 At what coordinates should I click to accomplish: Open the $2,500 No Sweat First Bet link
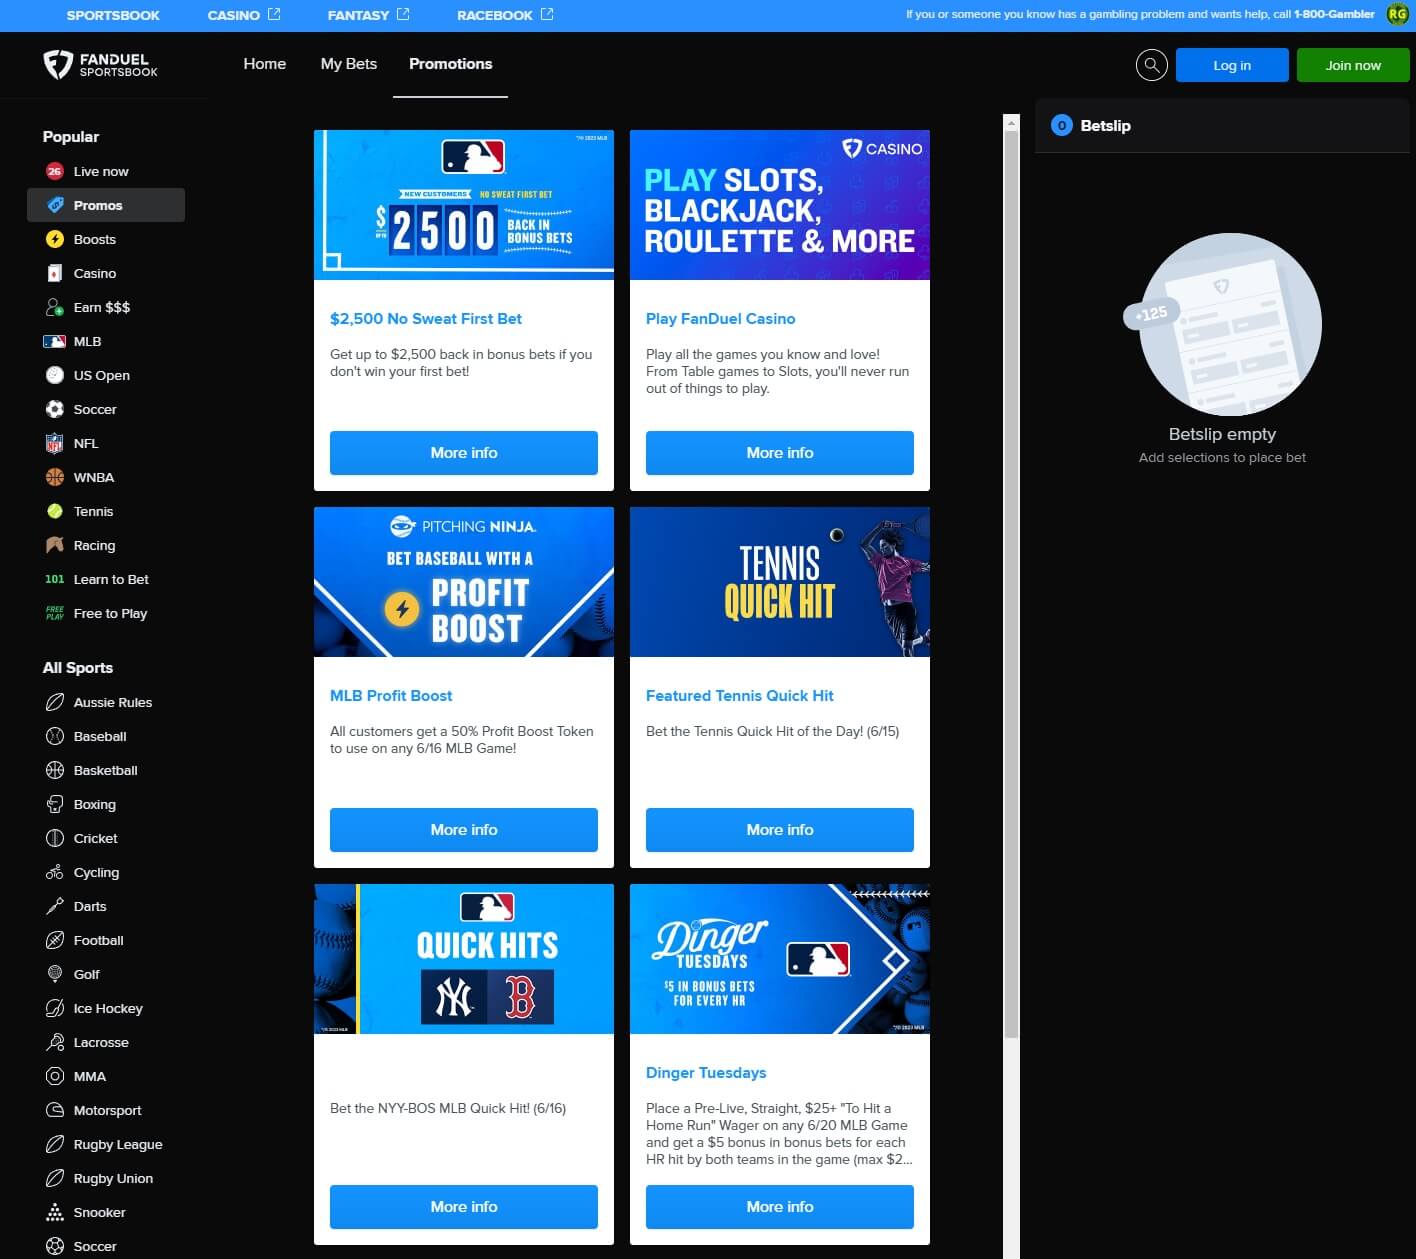pos(426,319)
